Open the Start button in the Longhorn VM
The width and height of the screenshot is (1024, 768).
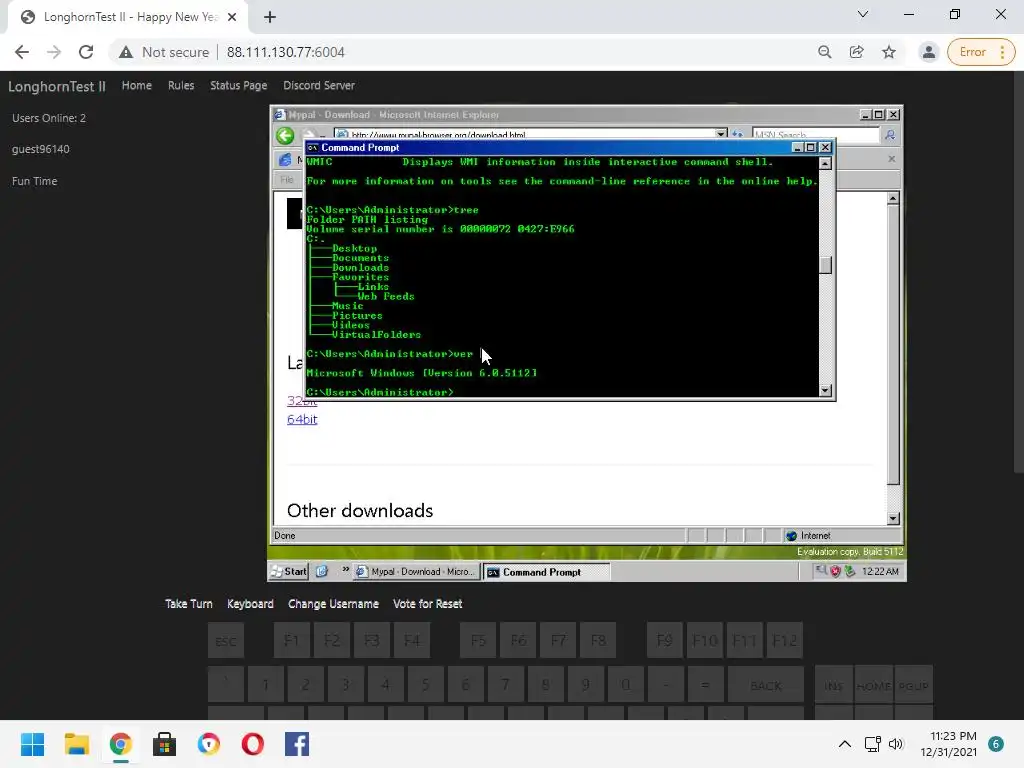(x=289, y=572)
